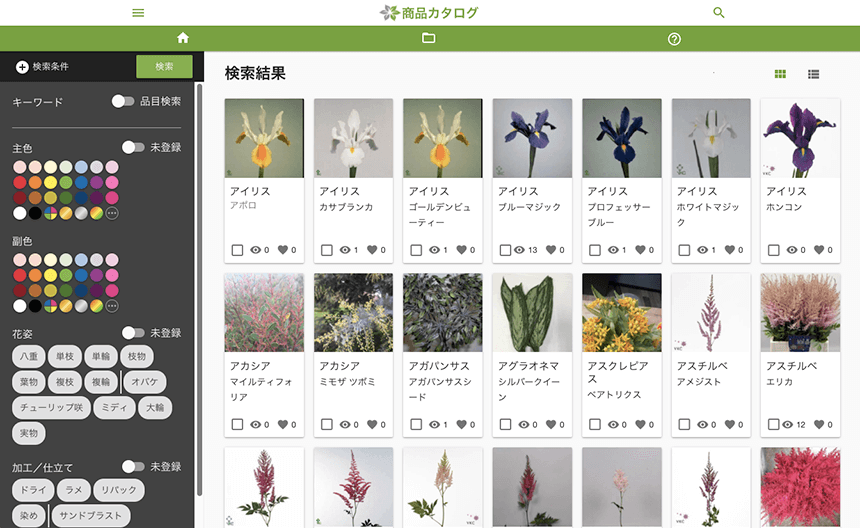Go to the home icon tab
The image size is (860, 528).
183,38
